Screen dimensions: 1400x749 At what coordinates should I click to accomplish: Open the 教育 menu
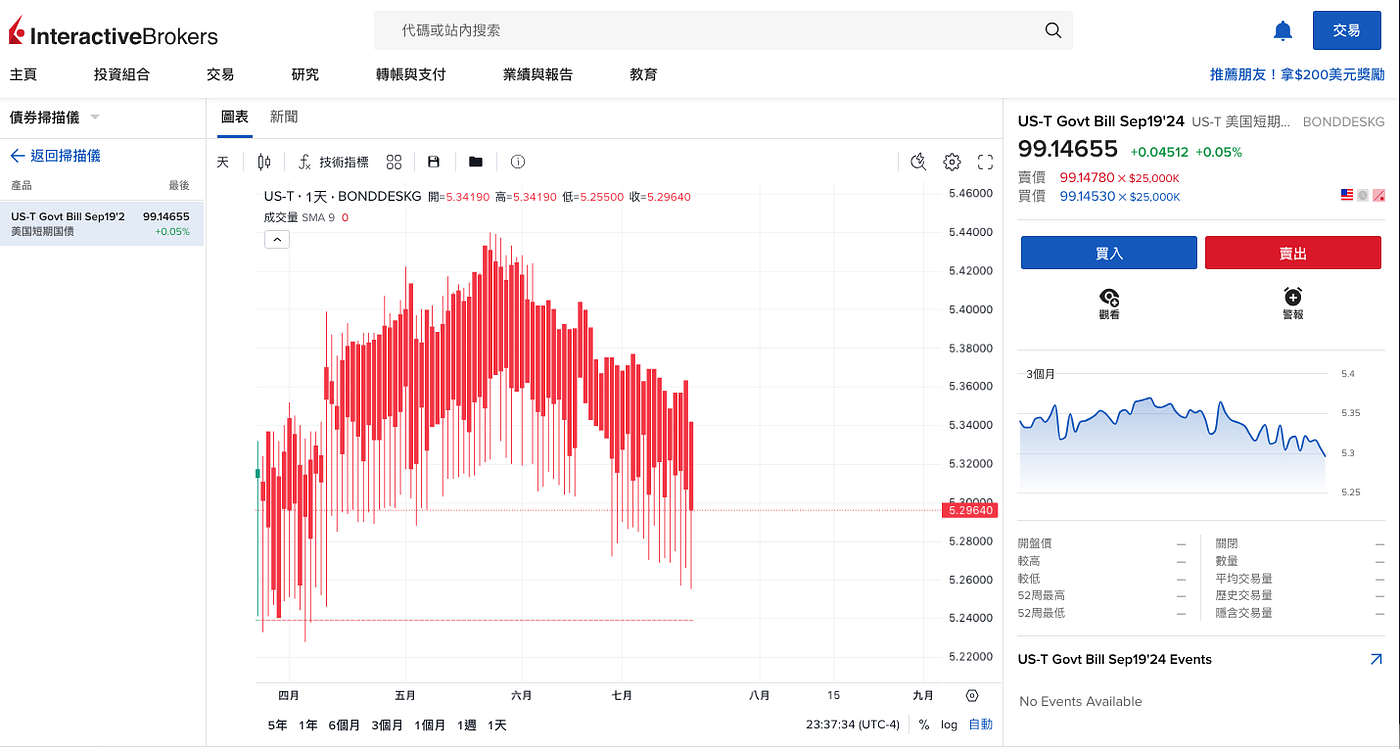pyautogui.click(x=643, y=74)
